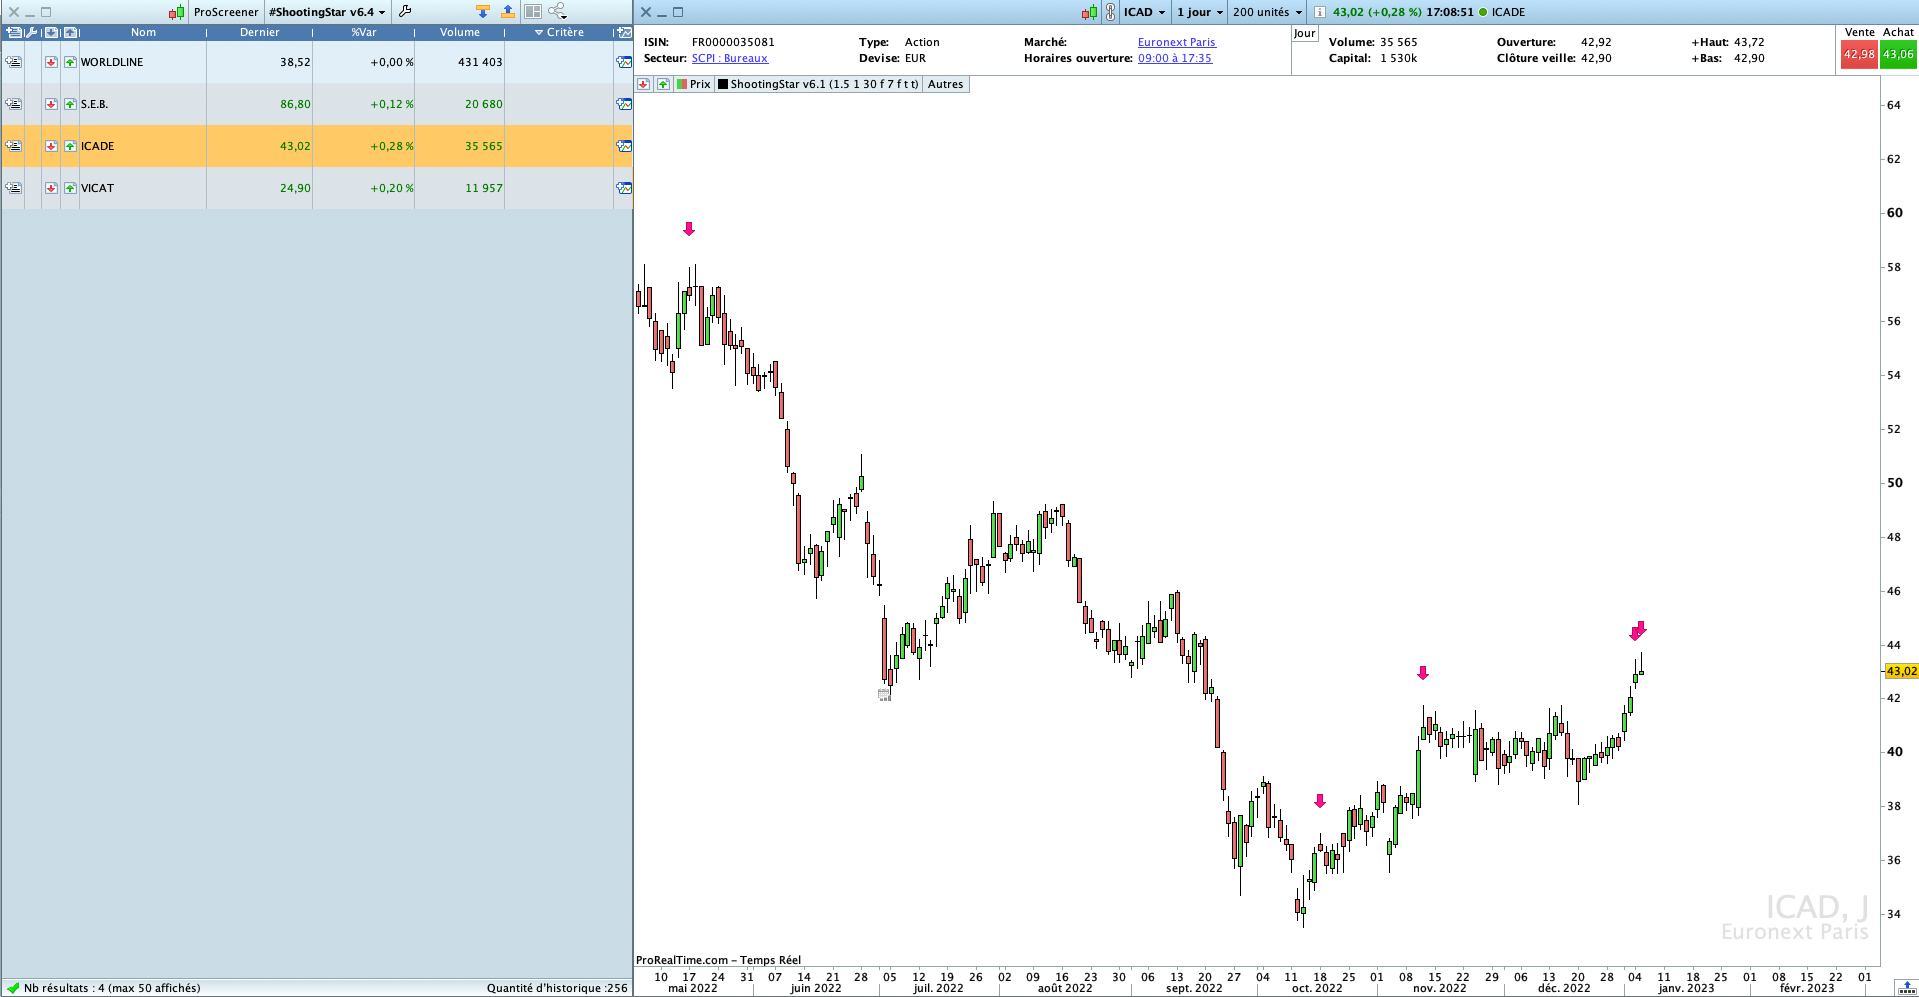
Task: Open the #ShootingStar v6.4 screener dropdown
Action: tap(326, 12)
